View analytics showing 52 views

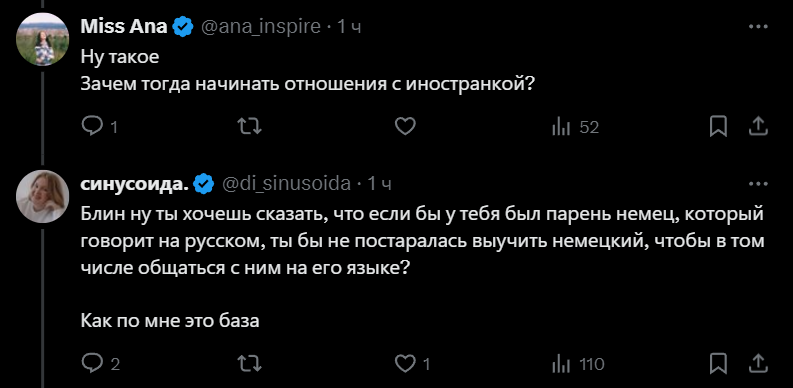(x=575, y=127)
